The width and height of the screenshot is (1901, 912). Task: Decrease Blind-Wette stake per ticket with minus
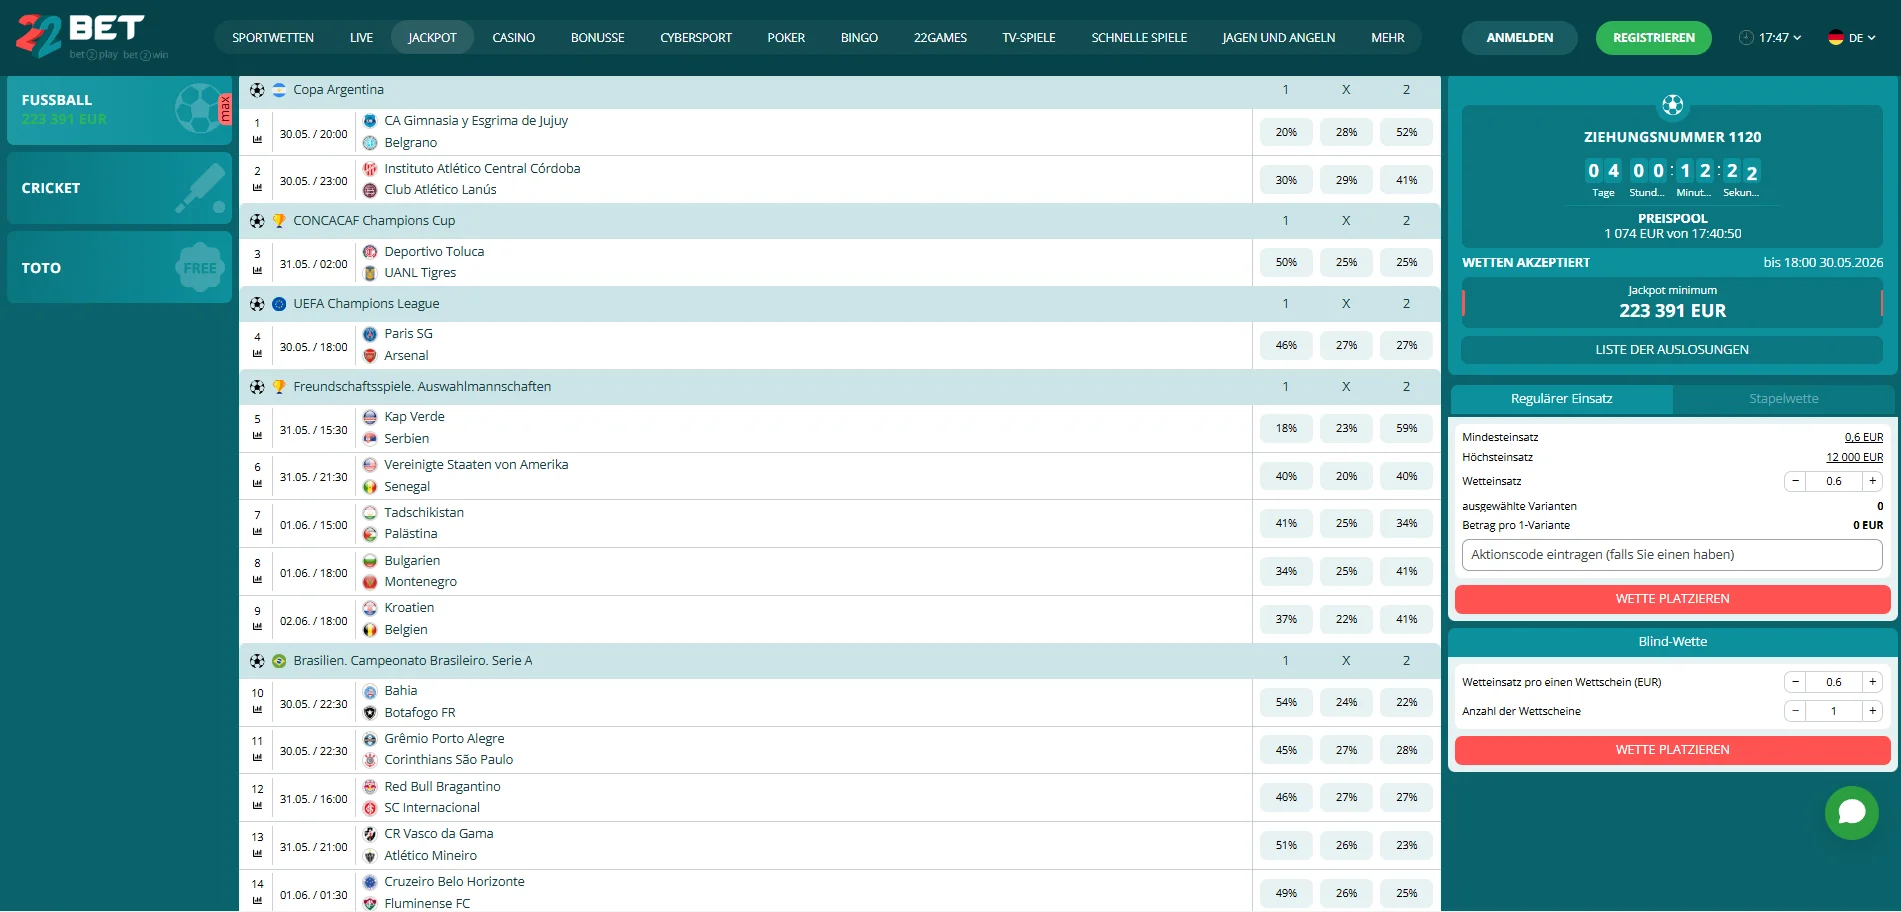1795,682
